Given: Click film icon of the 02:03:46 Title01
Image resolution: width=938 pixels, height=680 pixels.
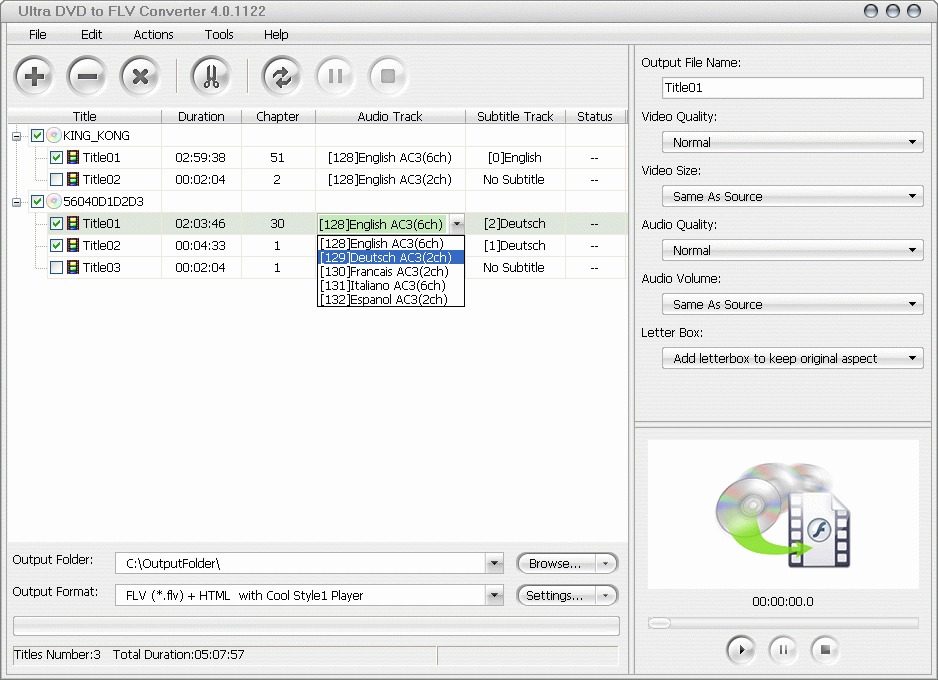Looking at the screenshot, I should coord(73,224).
